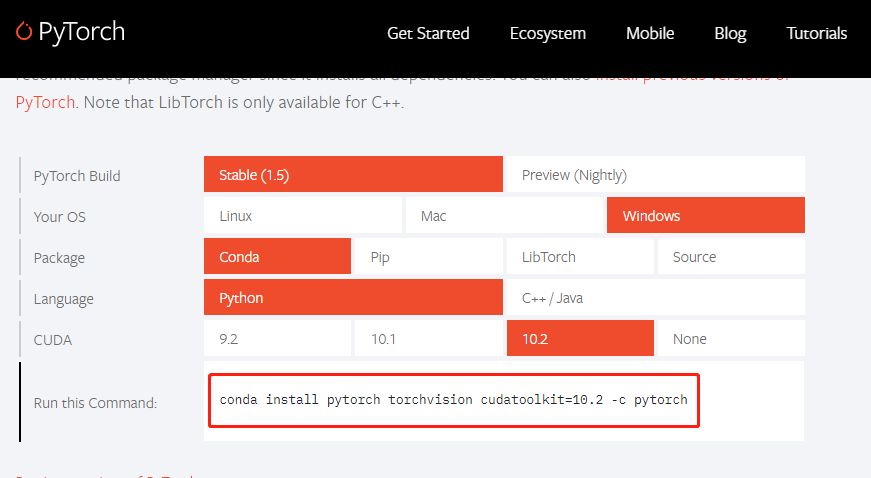Select the Conda package option
This screenshot has width=871, height=478.
(x=277, y=256)
